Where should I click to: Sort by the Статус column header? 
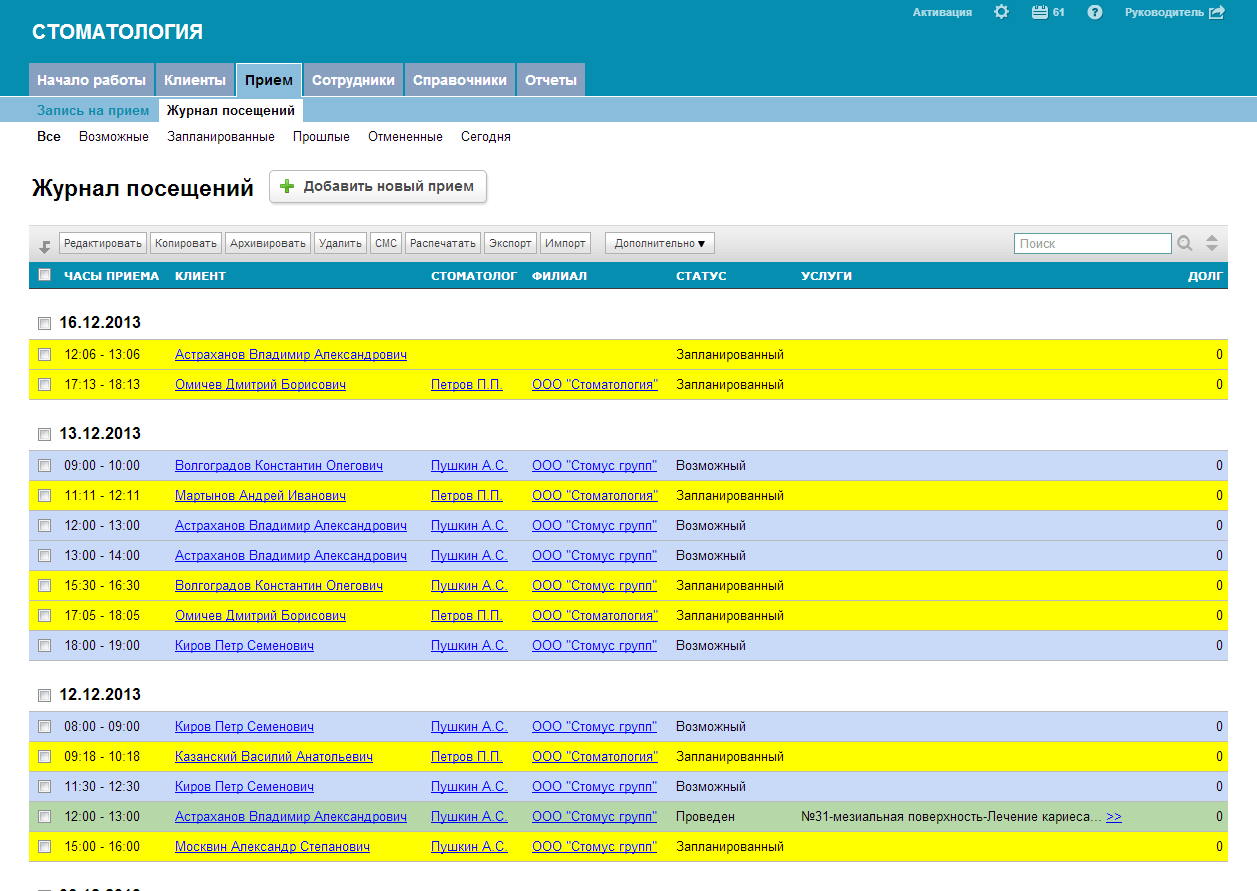[x=701, y=276]
